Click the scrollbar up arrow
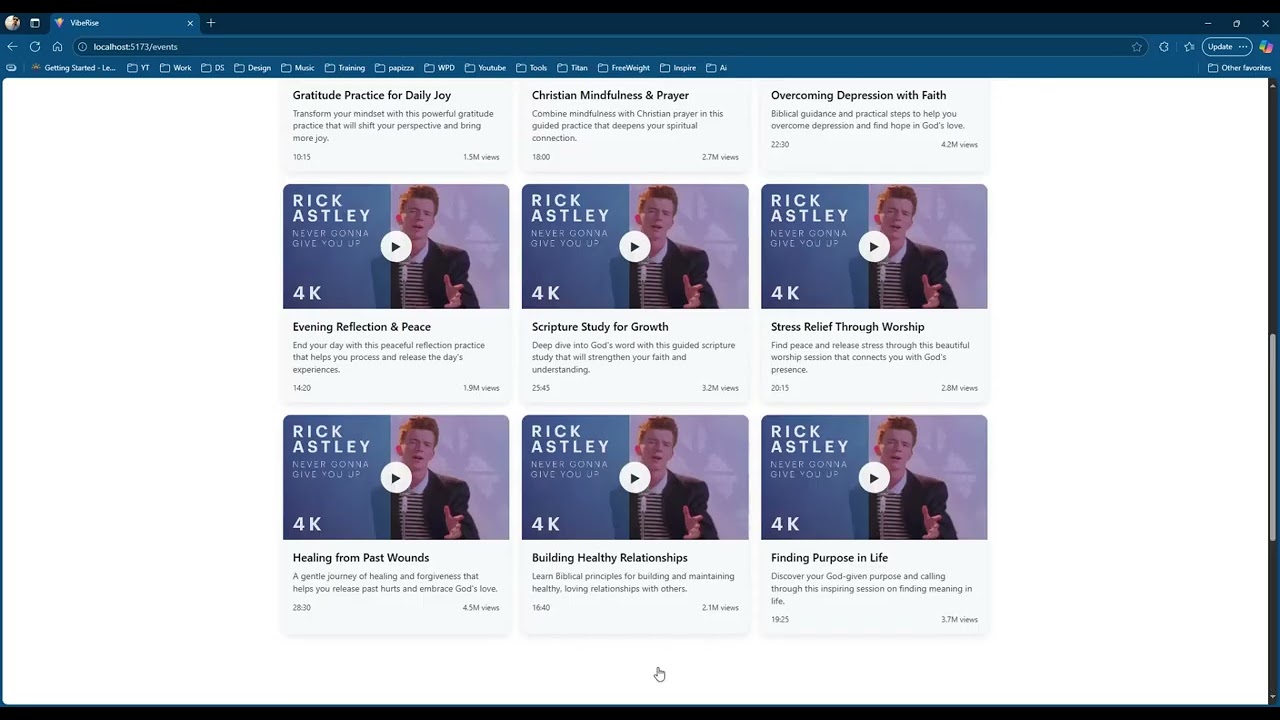Image resolution: width=1280 pixels, height=720 pixels. tap(1273, 85)
